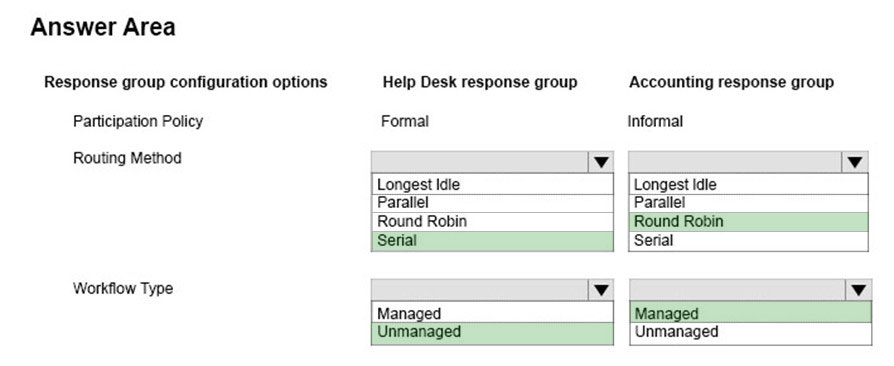Pick Round Robin for Accounting routing
The image size is (894, 366).
(749, 222)
